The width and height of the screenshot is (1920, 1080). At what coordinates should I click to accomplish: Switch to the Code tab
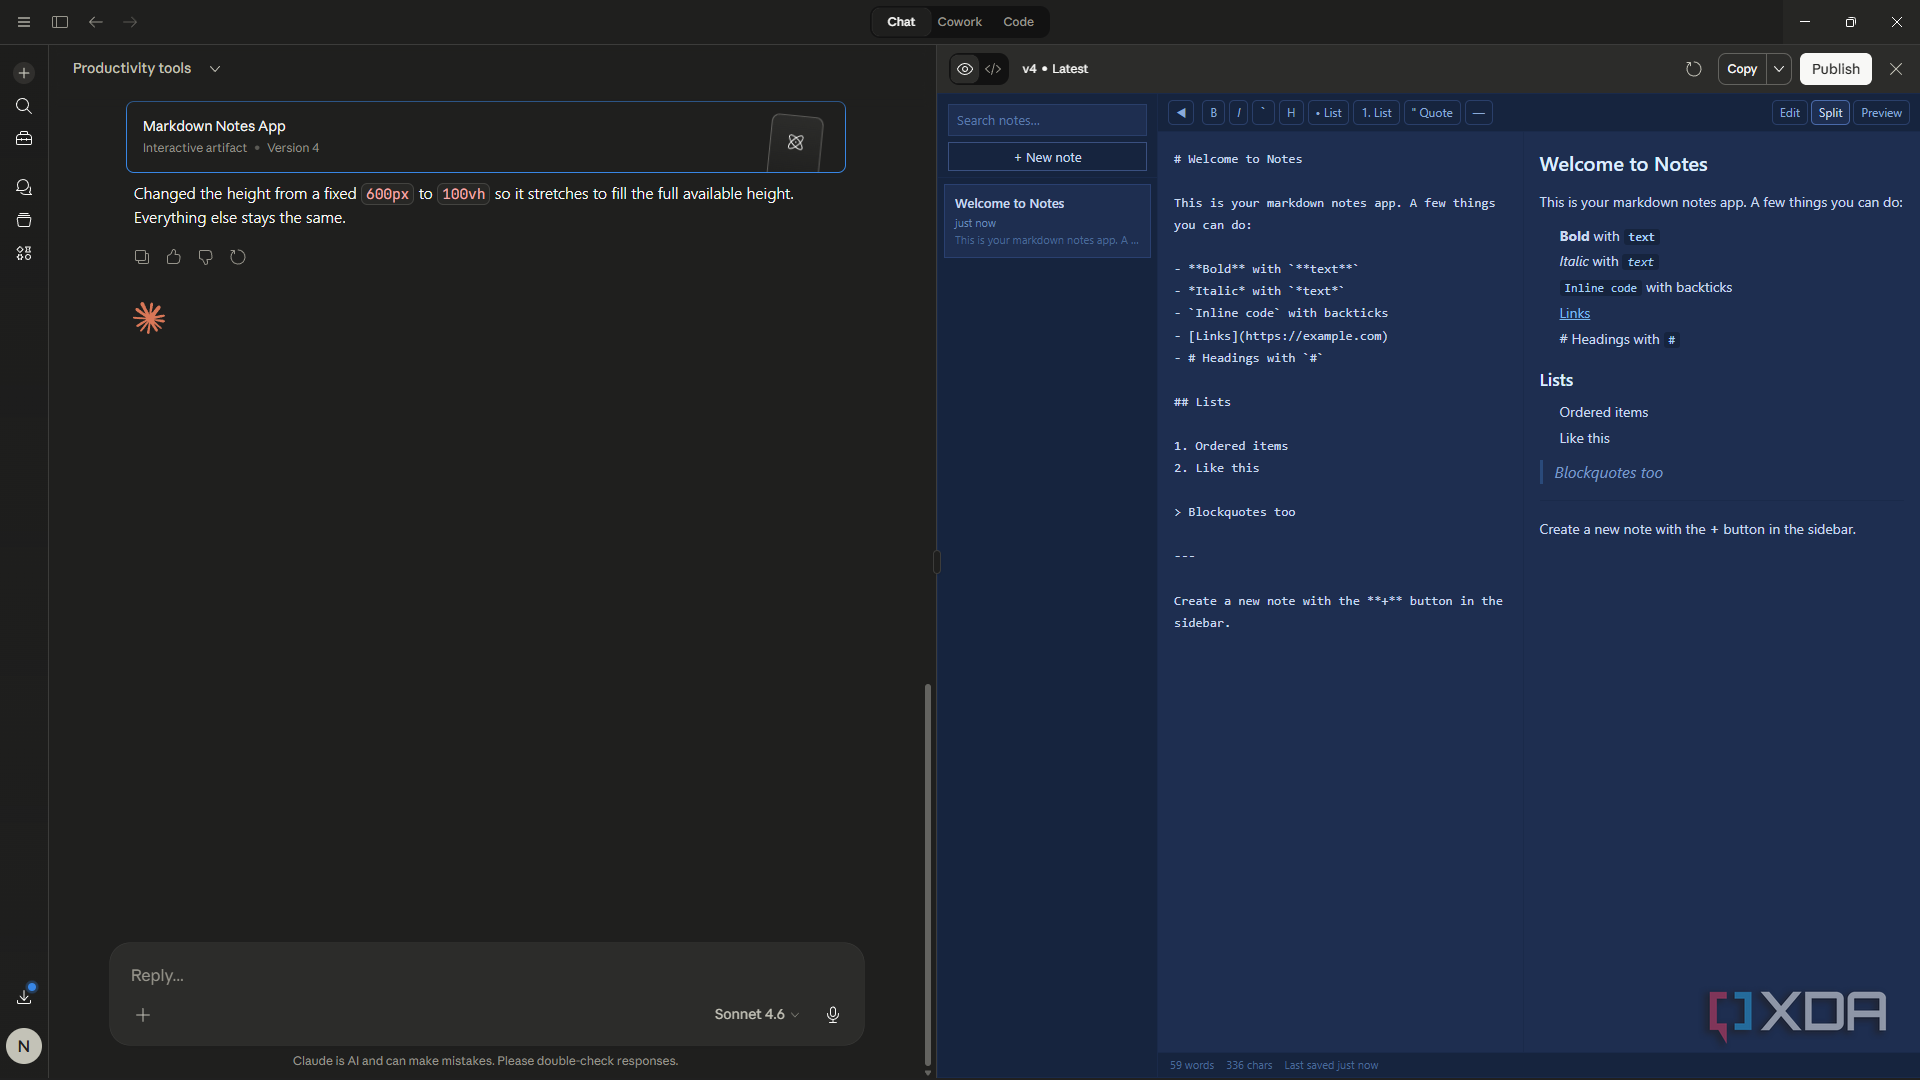click(x=1018, y=22)
